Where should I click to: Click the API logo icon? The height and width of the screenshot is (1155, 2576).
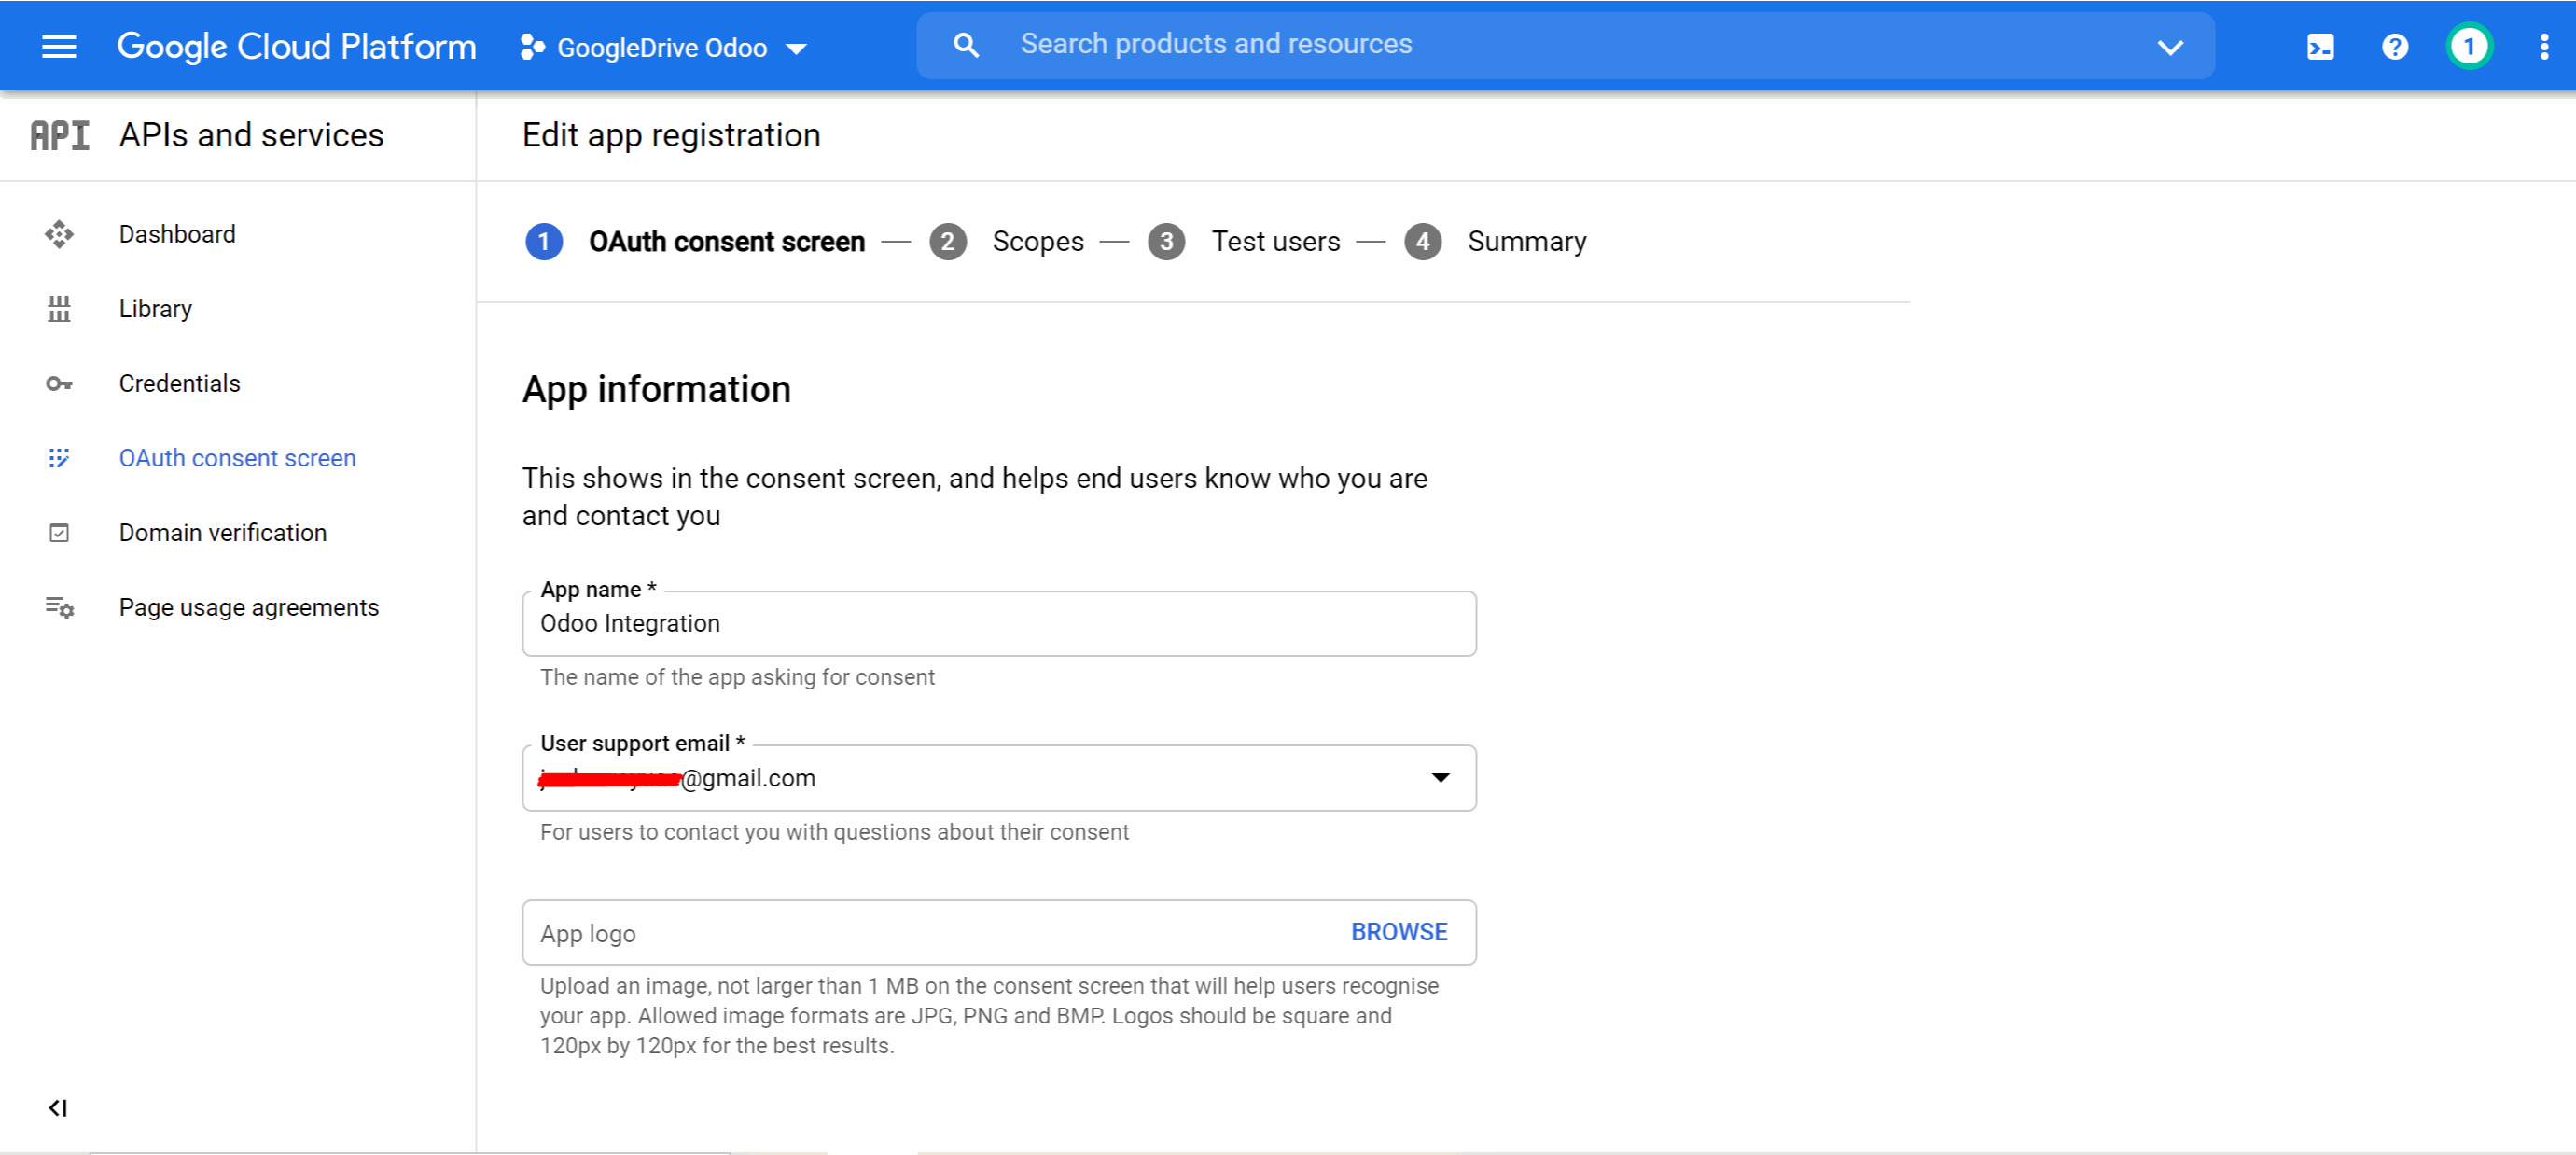pos(59,135)
